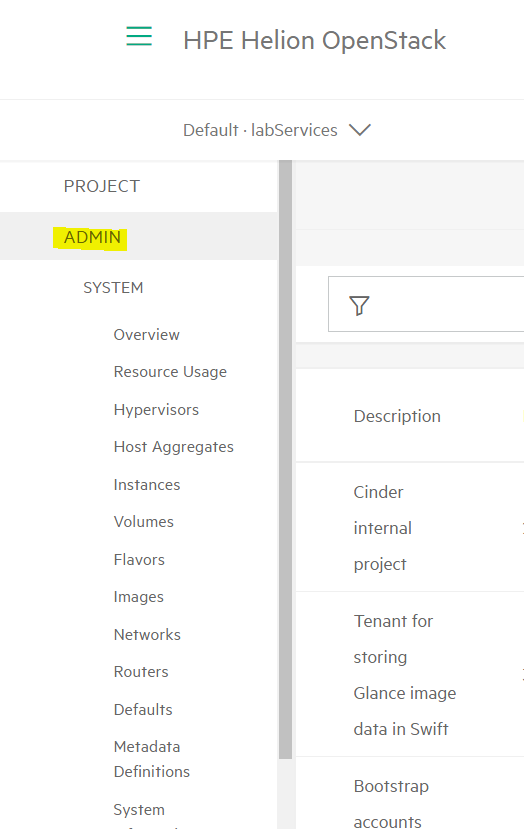The image size is (524, 829).
Task: Open the Volumes admin page
Action: [x=143, y=522]
